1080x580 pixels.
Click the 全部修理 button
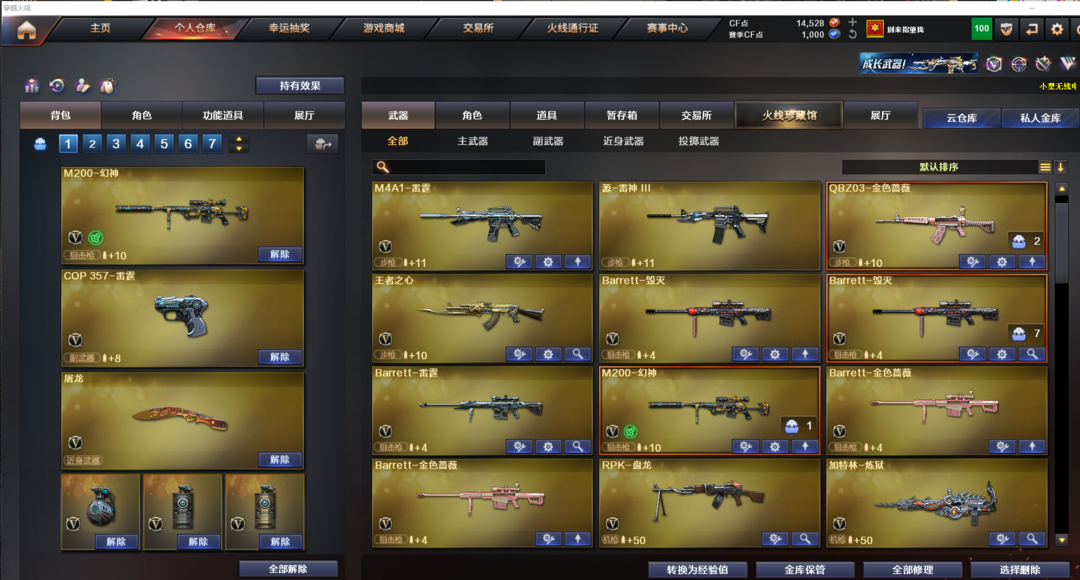click(x=913, y=570)
